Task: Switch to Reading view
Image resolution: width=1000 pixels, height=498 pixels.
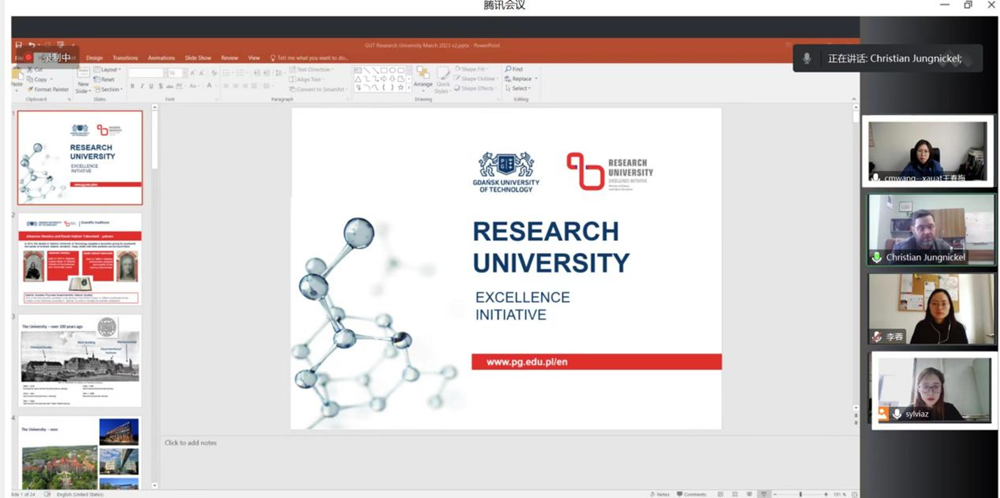Action: coord(749,494)
